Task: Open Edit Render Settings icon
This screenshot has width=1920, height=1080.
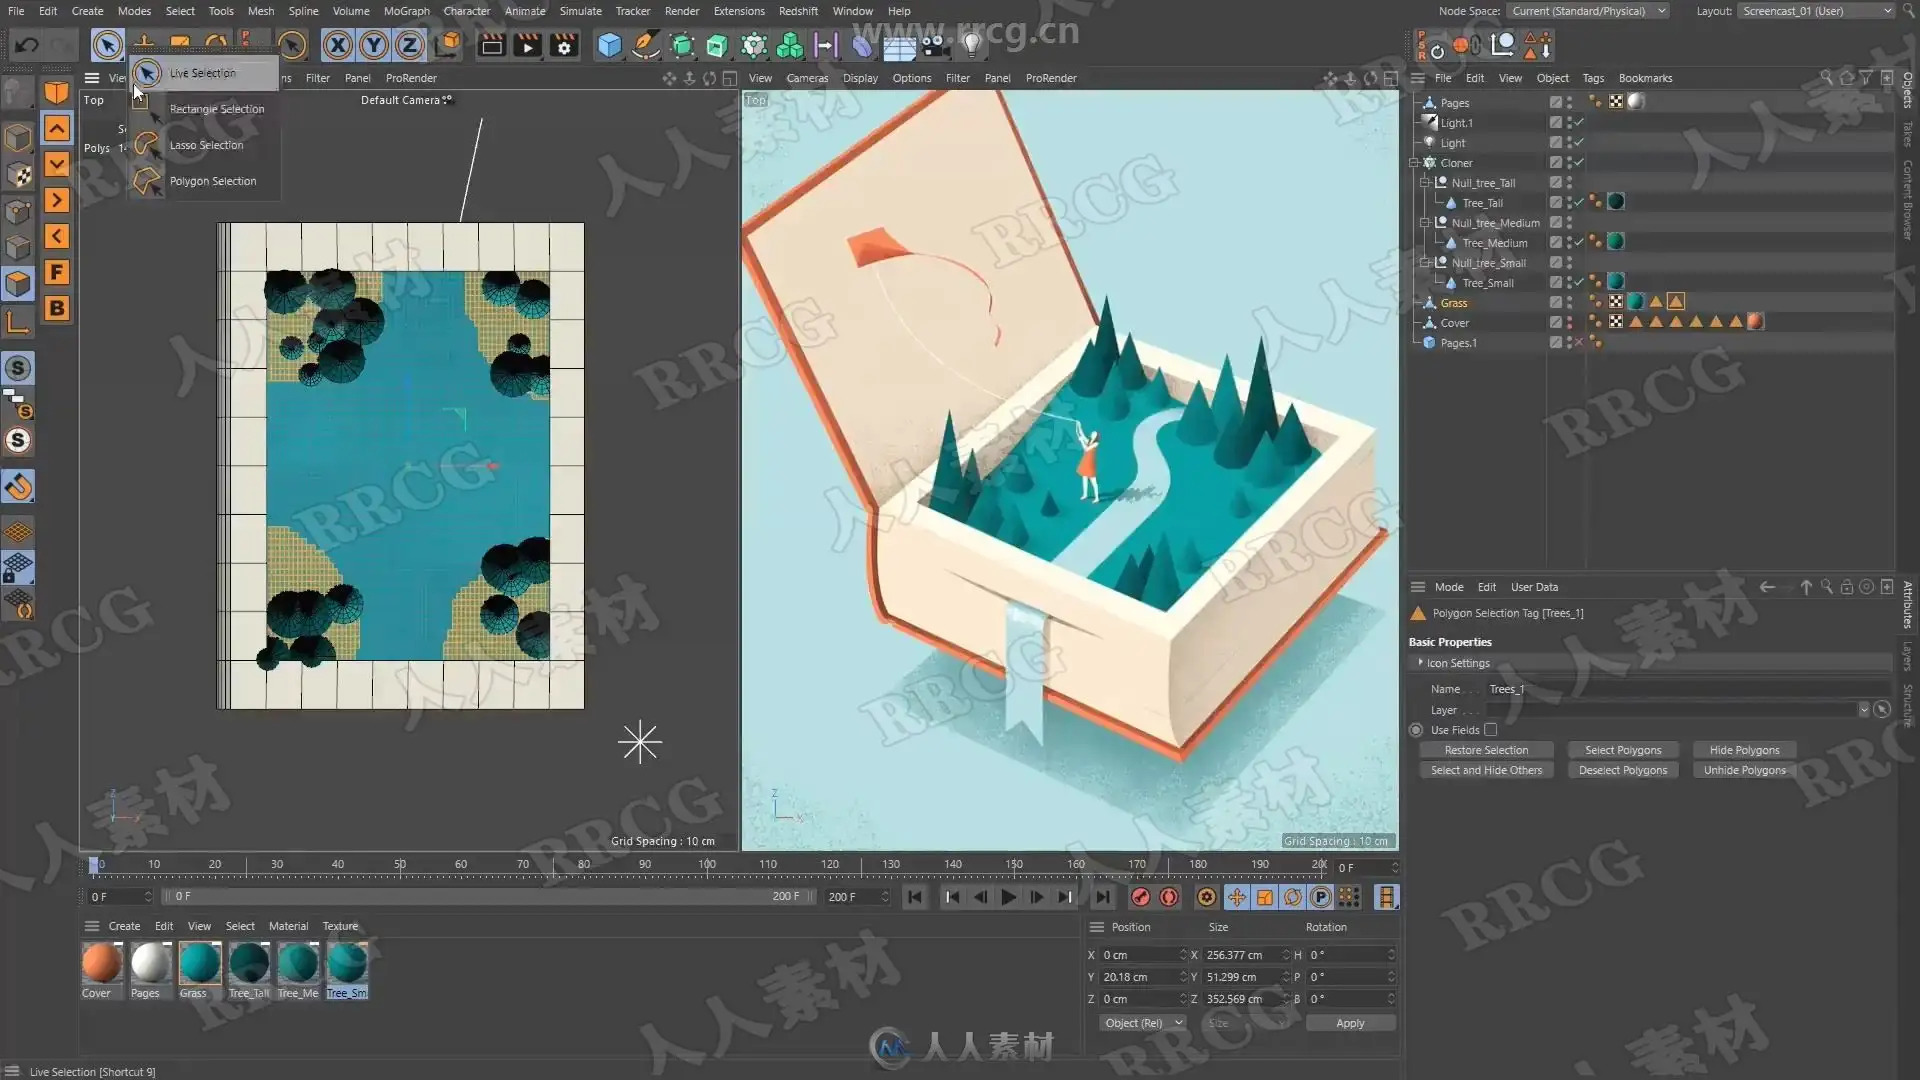Action: 564,45
